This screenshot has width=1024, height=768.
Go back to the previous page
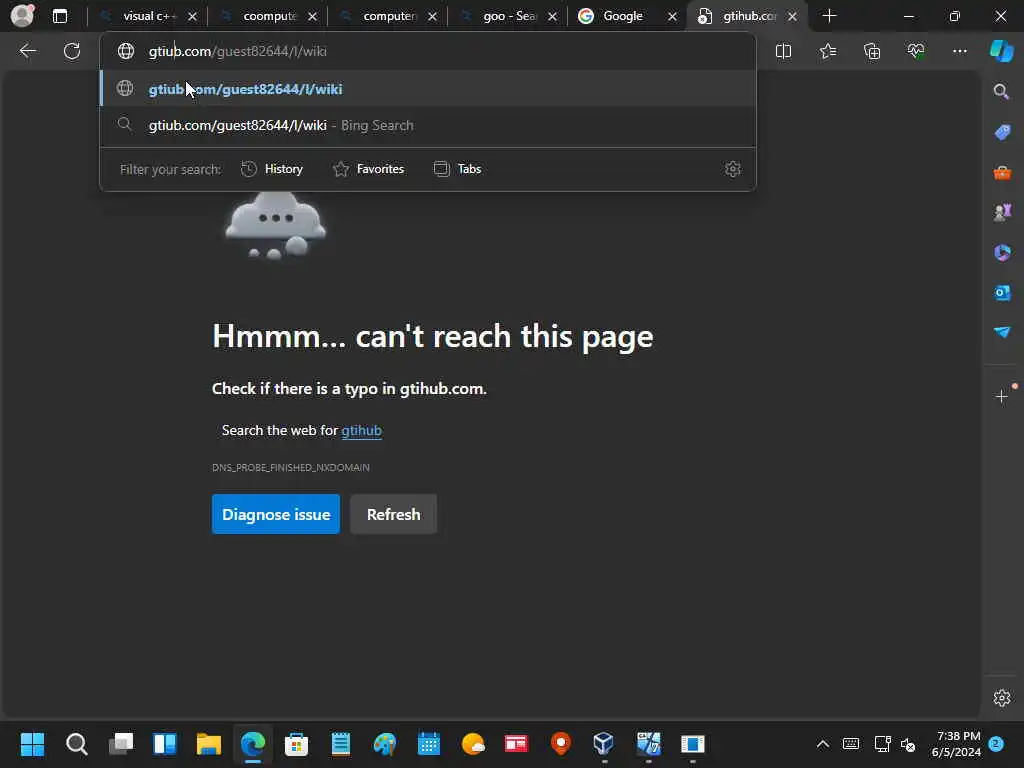pos(27,51)
